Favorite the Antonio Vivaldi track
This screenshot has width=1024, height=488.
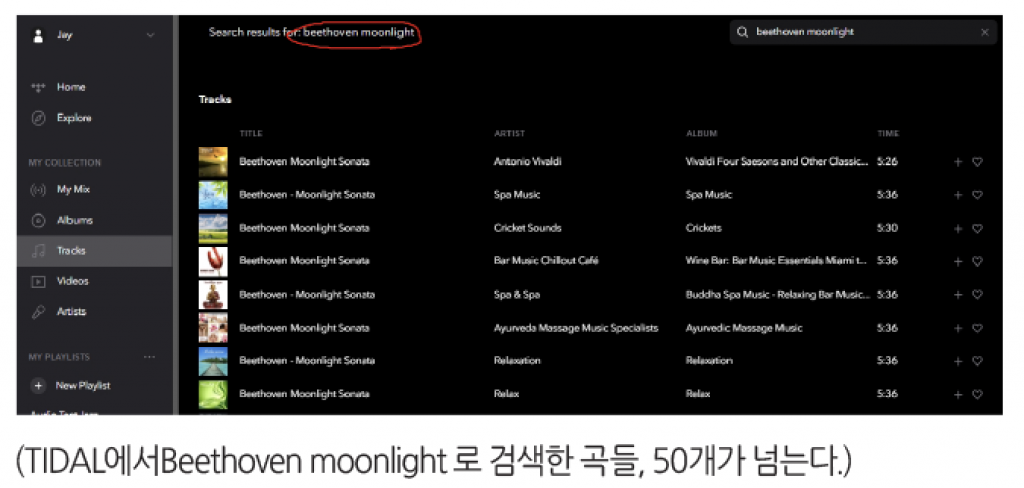click(978, 162)
